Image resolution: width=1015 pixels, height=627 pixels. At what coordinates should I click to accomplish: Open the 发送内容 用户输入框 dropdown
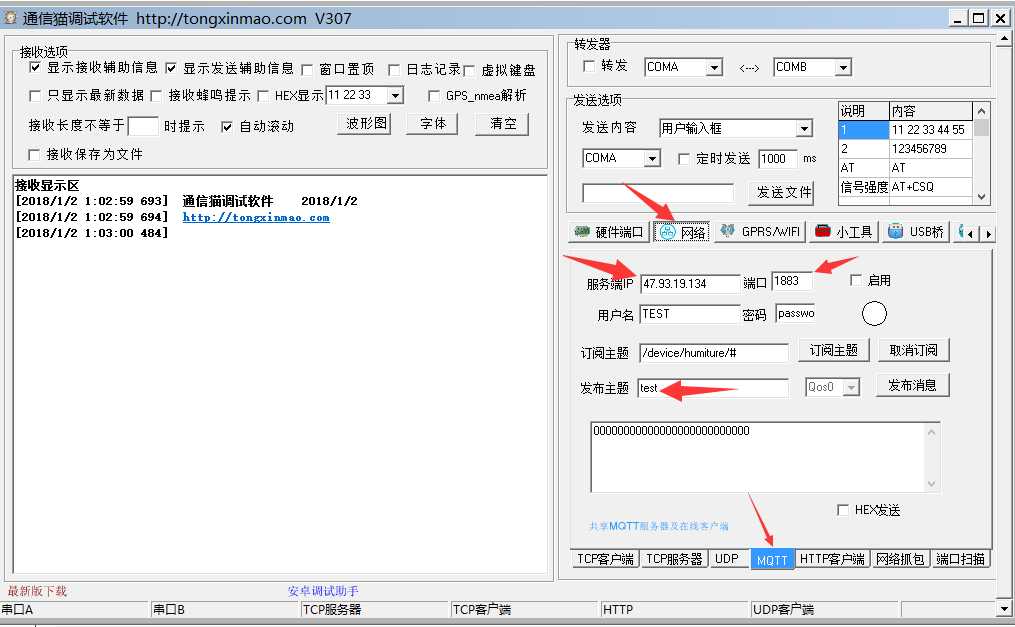(804, 129)
